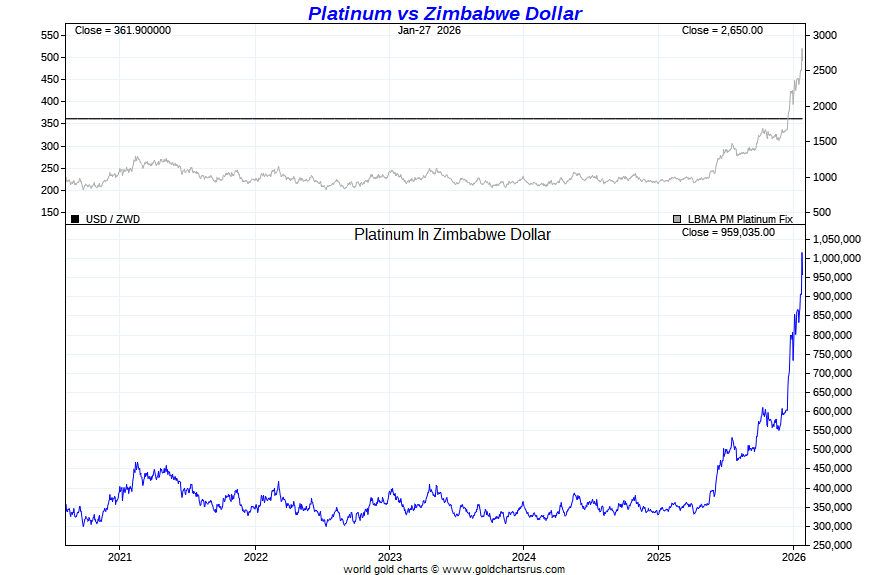Click the 150 left axis label
This screenshot has width=890, height=575.
pyautogui.click(x=50, y=212)
